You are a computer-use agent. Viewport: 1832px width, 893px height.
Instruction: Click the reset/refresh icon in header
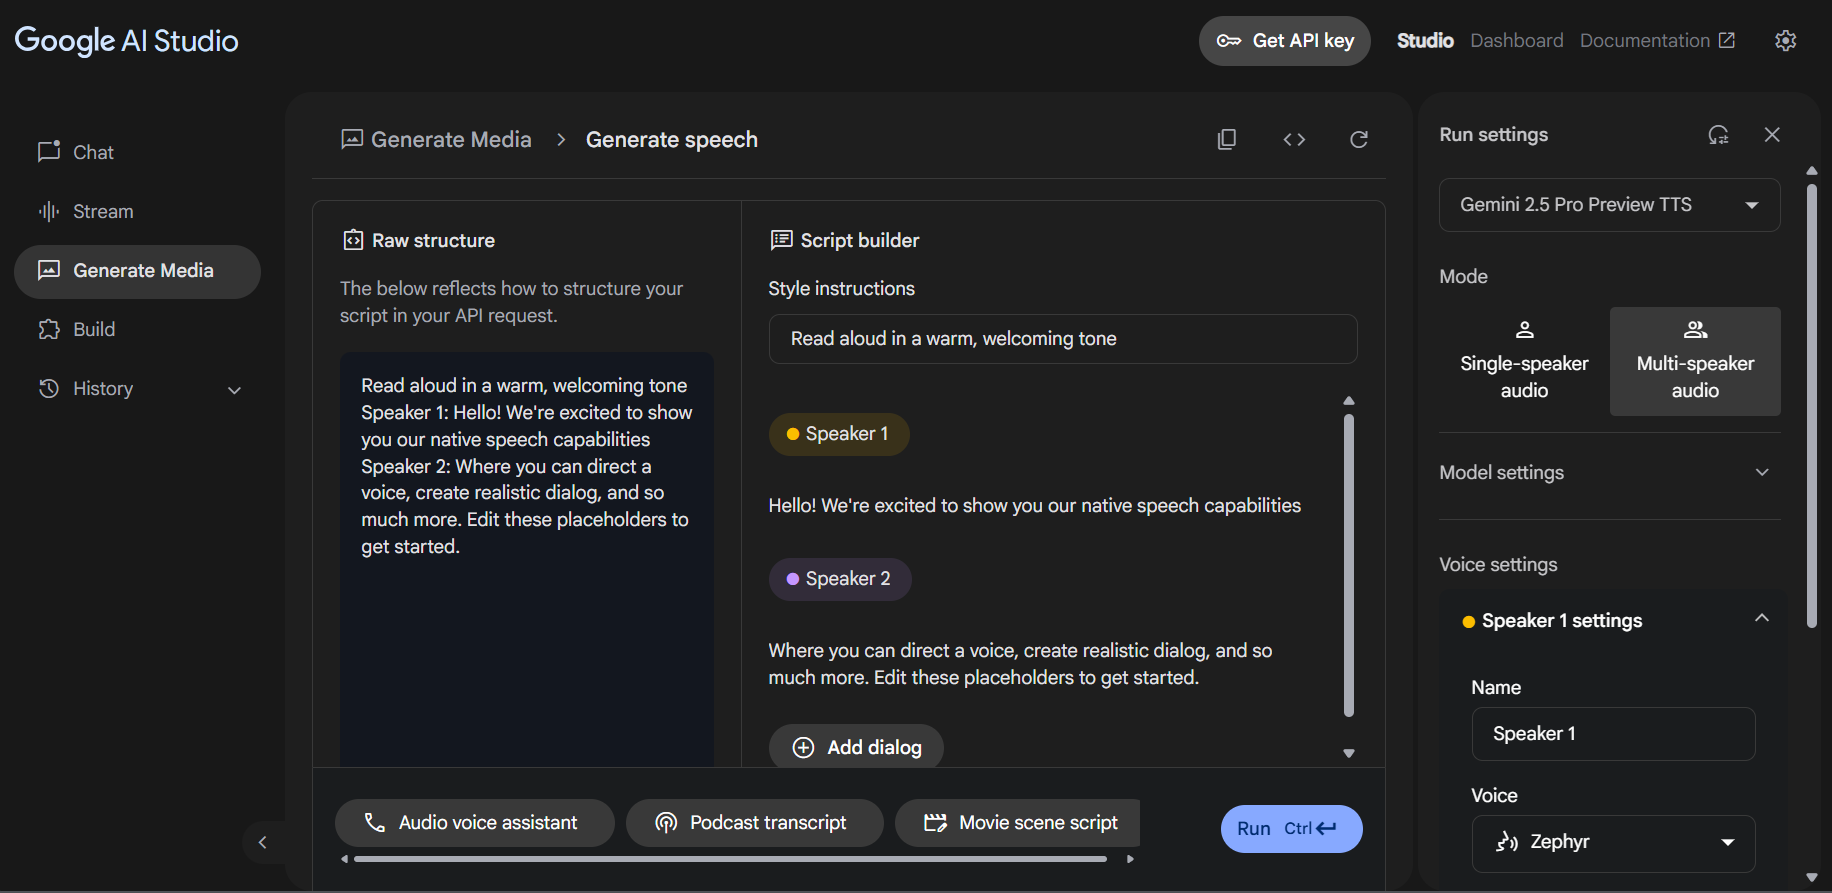point(1358,139)
